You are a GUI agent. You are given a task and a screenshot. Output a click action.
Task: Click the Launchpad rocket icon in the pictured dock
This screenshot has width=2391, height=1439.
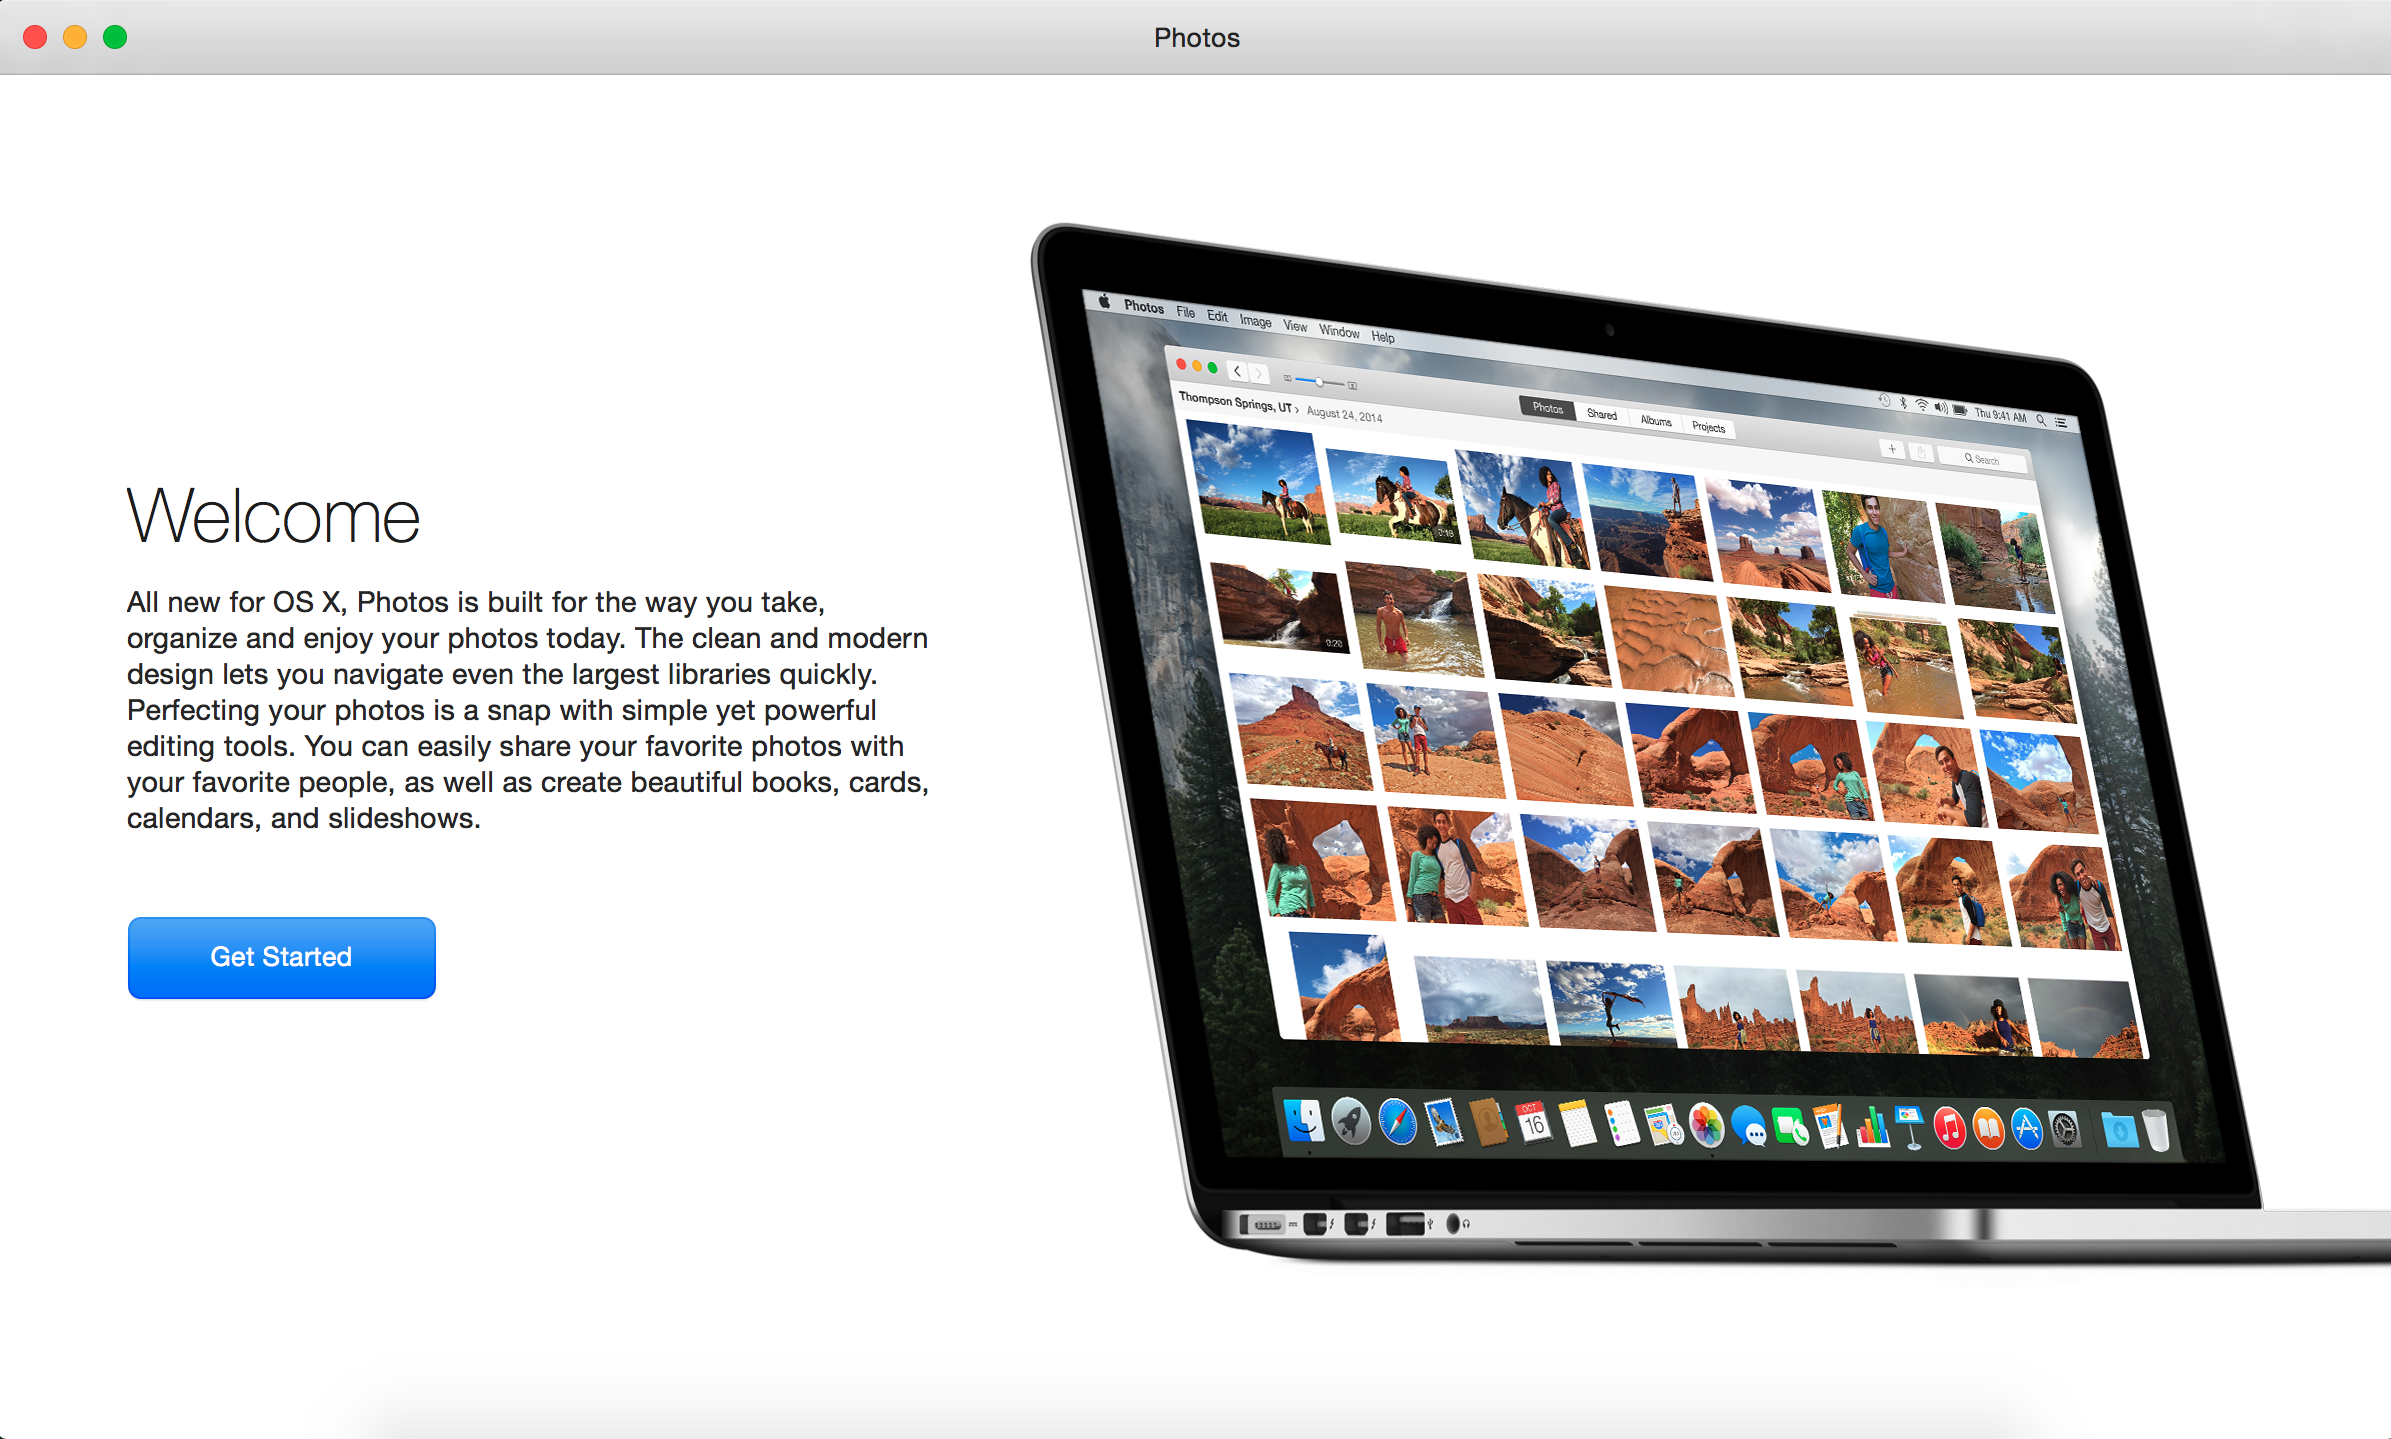[x=1351, y=1121]
